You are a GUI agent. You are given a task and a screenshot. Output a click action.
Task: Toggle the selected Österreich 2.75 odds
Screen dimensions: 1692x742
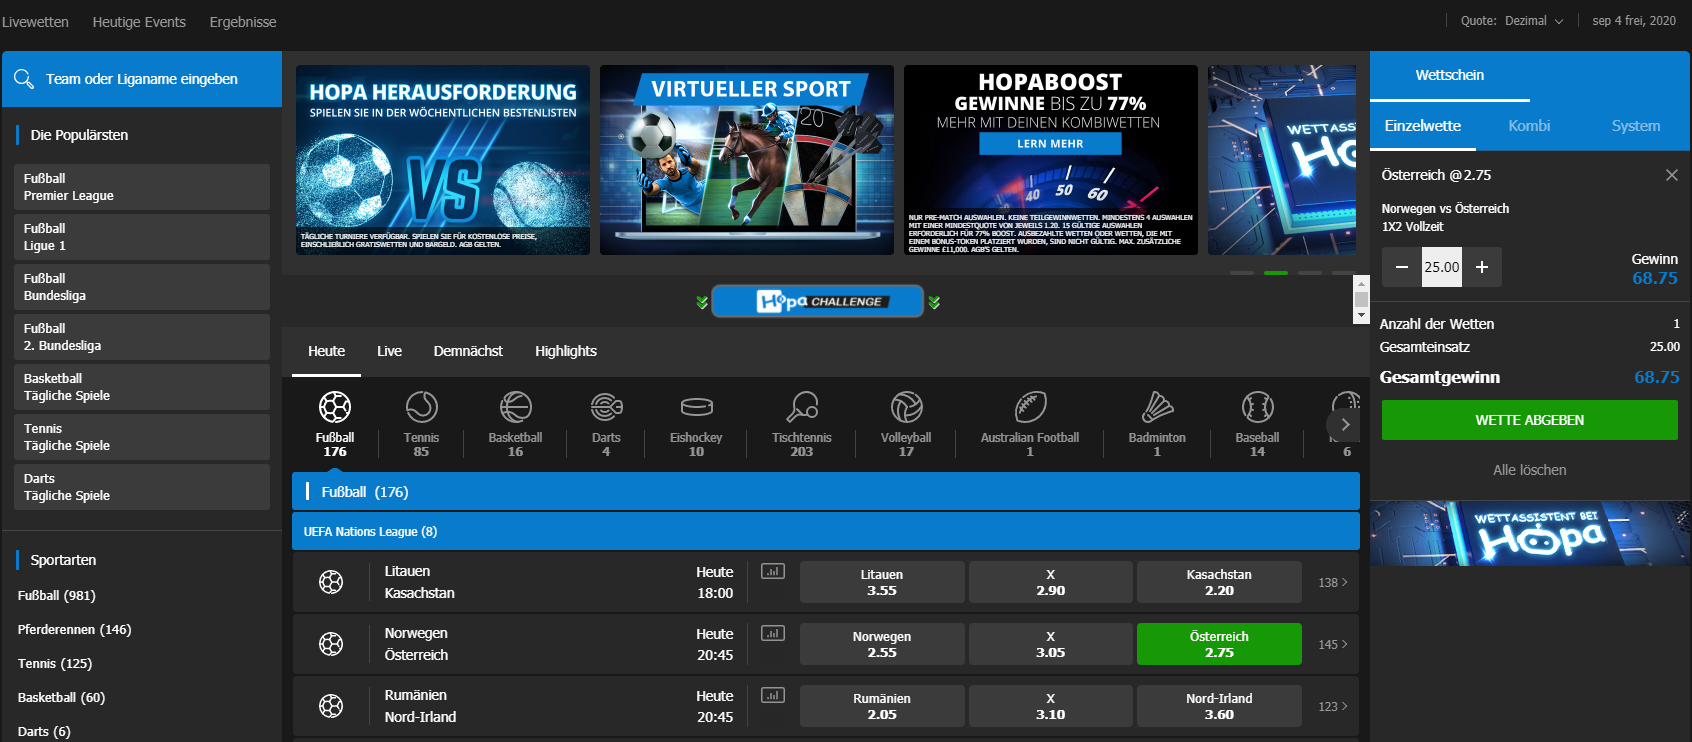tap(1218, 644)
